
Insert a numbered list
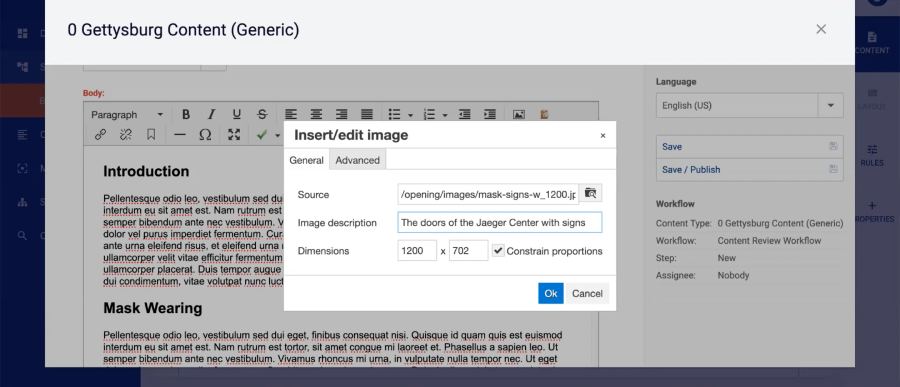(429, 114)
